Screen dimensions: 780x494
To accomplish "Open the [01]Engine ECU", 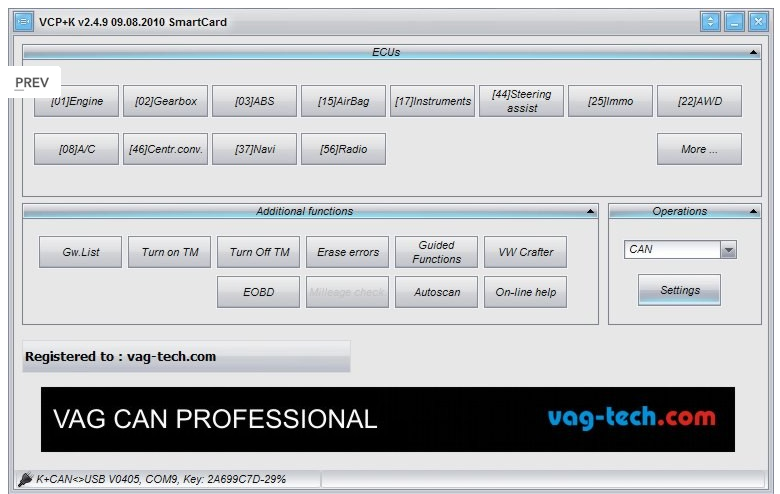I will point(76,101).
